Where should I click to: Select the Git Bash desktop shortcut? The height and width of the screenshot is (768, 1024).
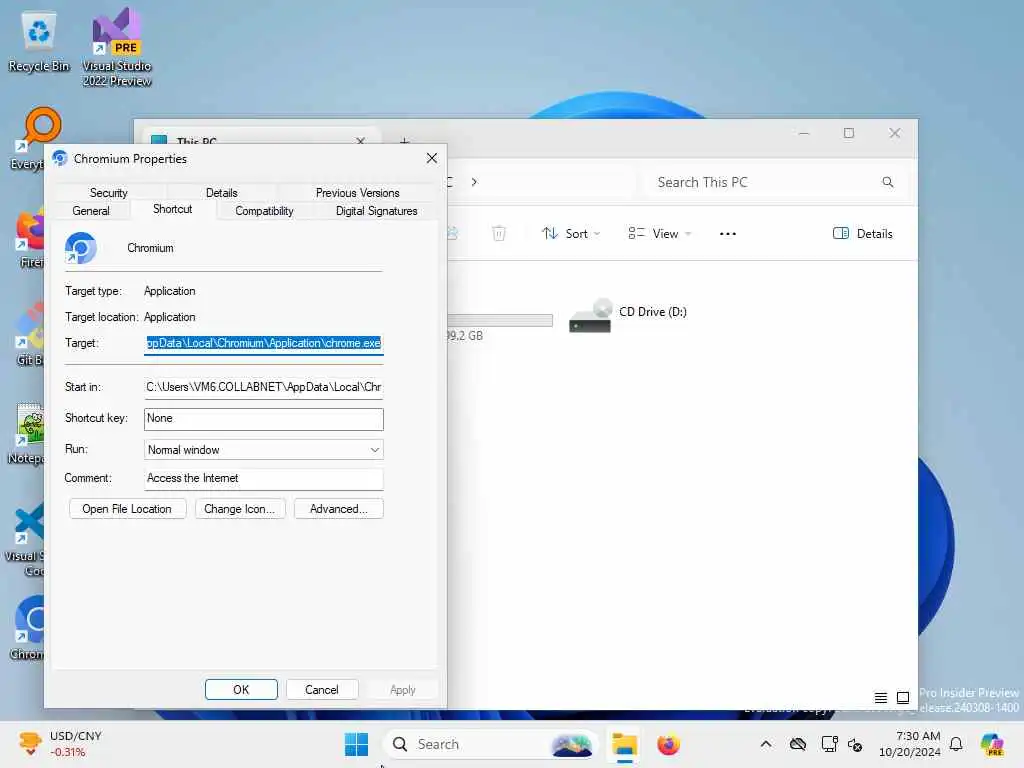[x=30, y=334]
